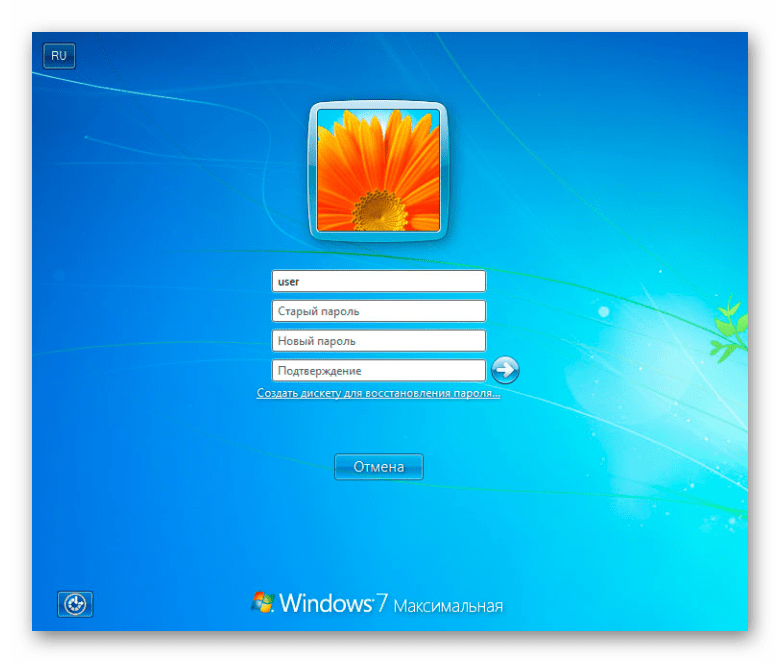This screenshot has height=663, width=780.
Task: Open the Ease of Access button
Action: click(76, 604)
